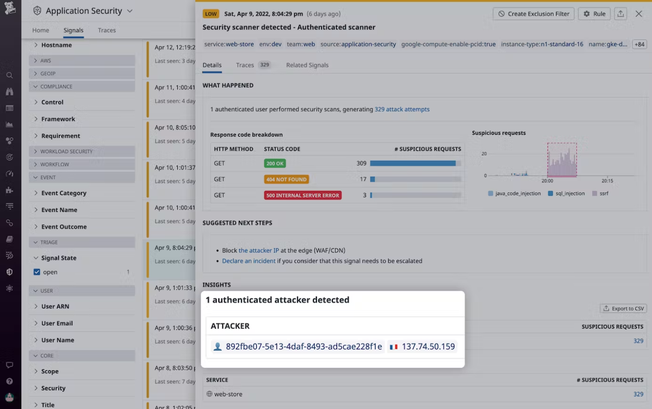Switch to the Signals tab

coord(73,30)
